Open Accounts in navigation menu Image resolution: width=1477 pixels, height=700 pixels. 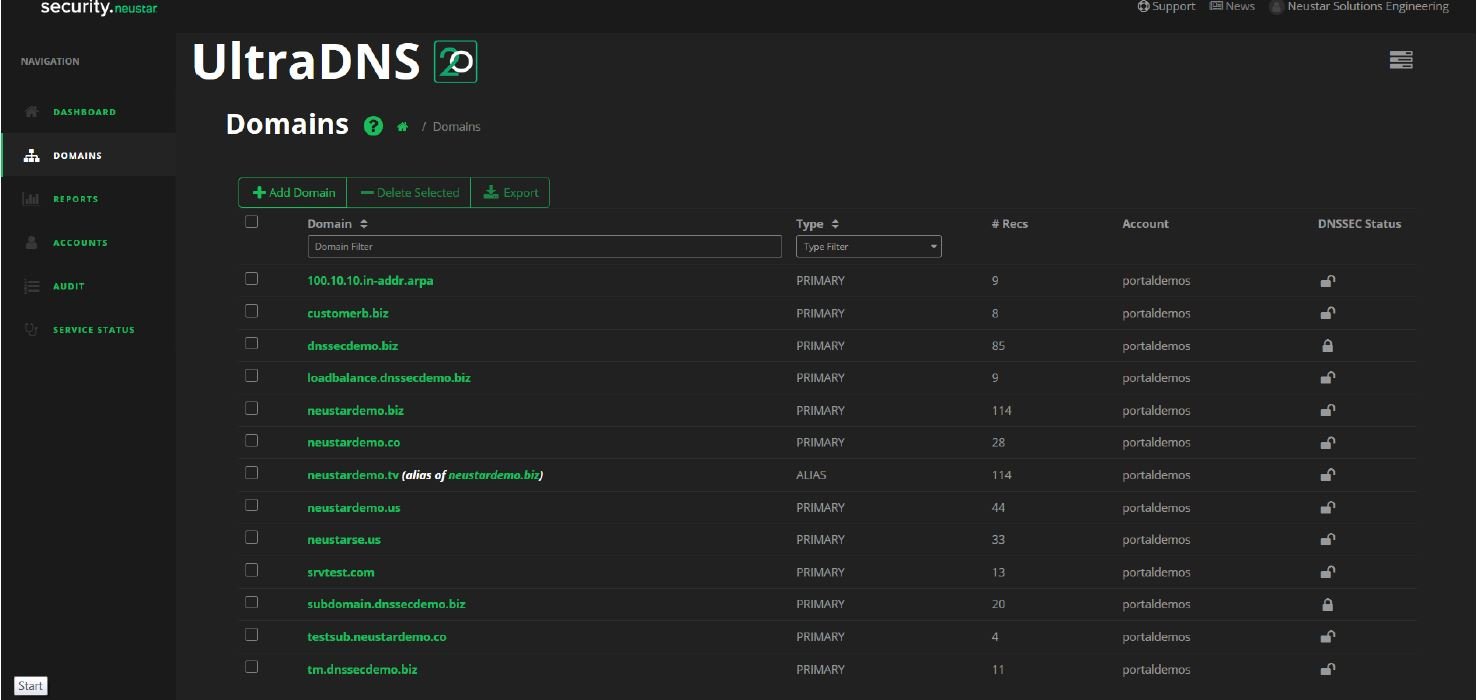[80, 243]
